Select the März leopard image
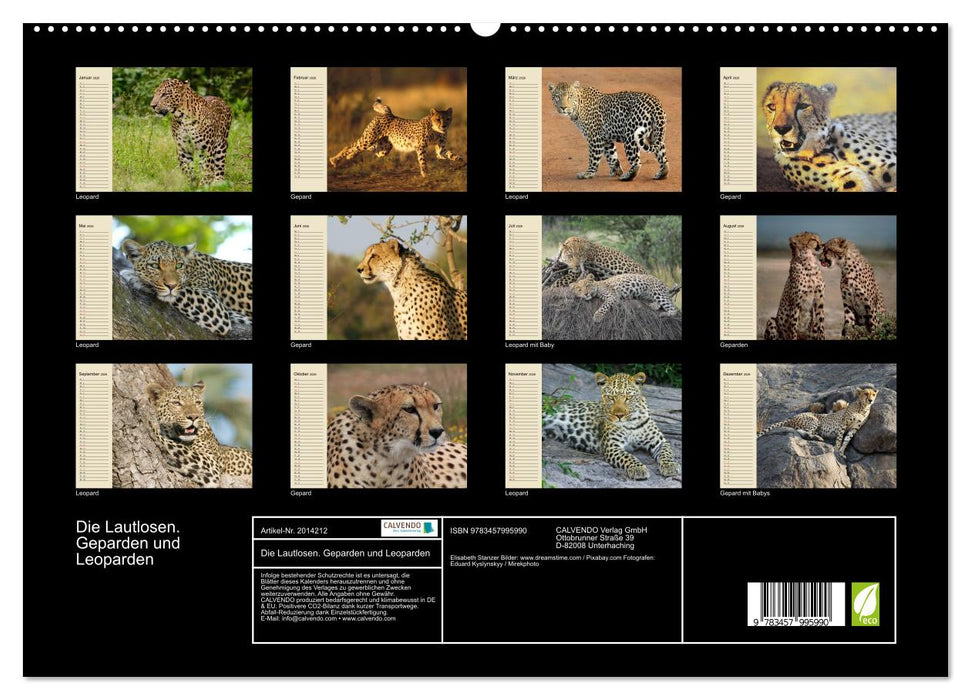 pyautogui.click(x=612, y=131)
